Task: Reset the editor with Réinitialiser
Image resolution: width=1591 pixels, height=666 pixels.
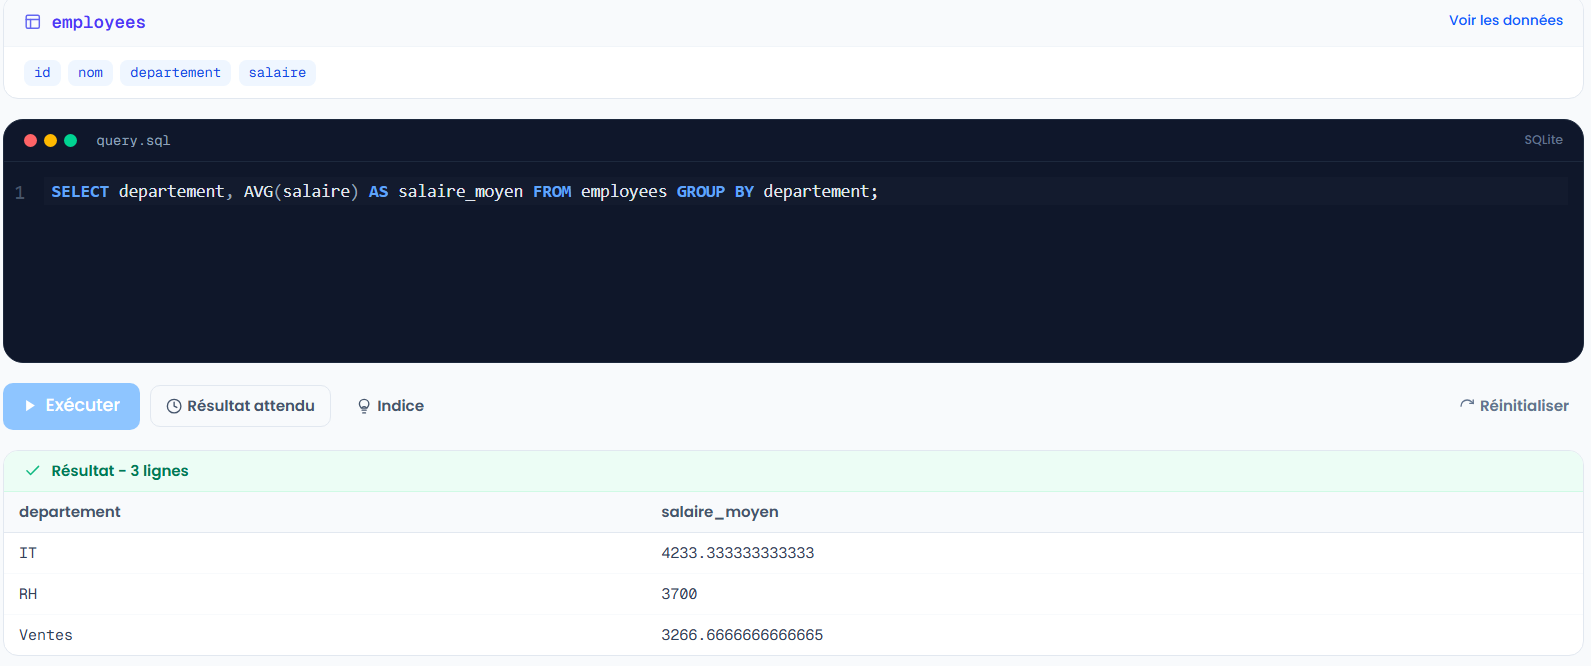Action: 1514,406
